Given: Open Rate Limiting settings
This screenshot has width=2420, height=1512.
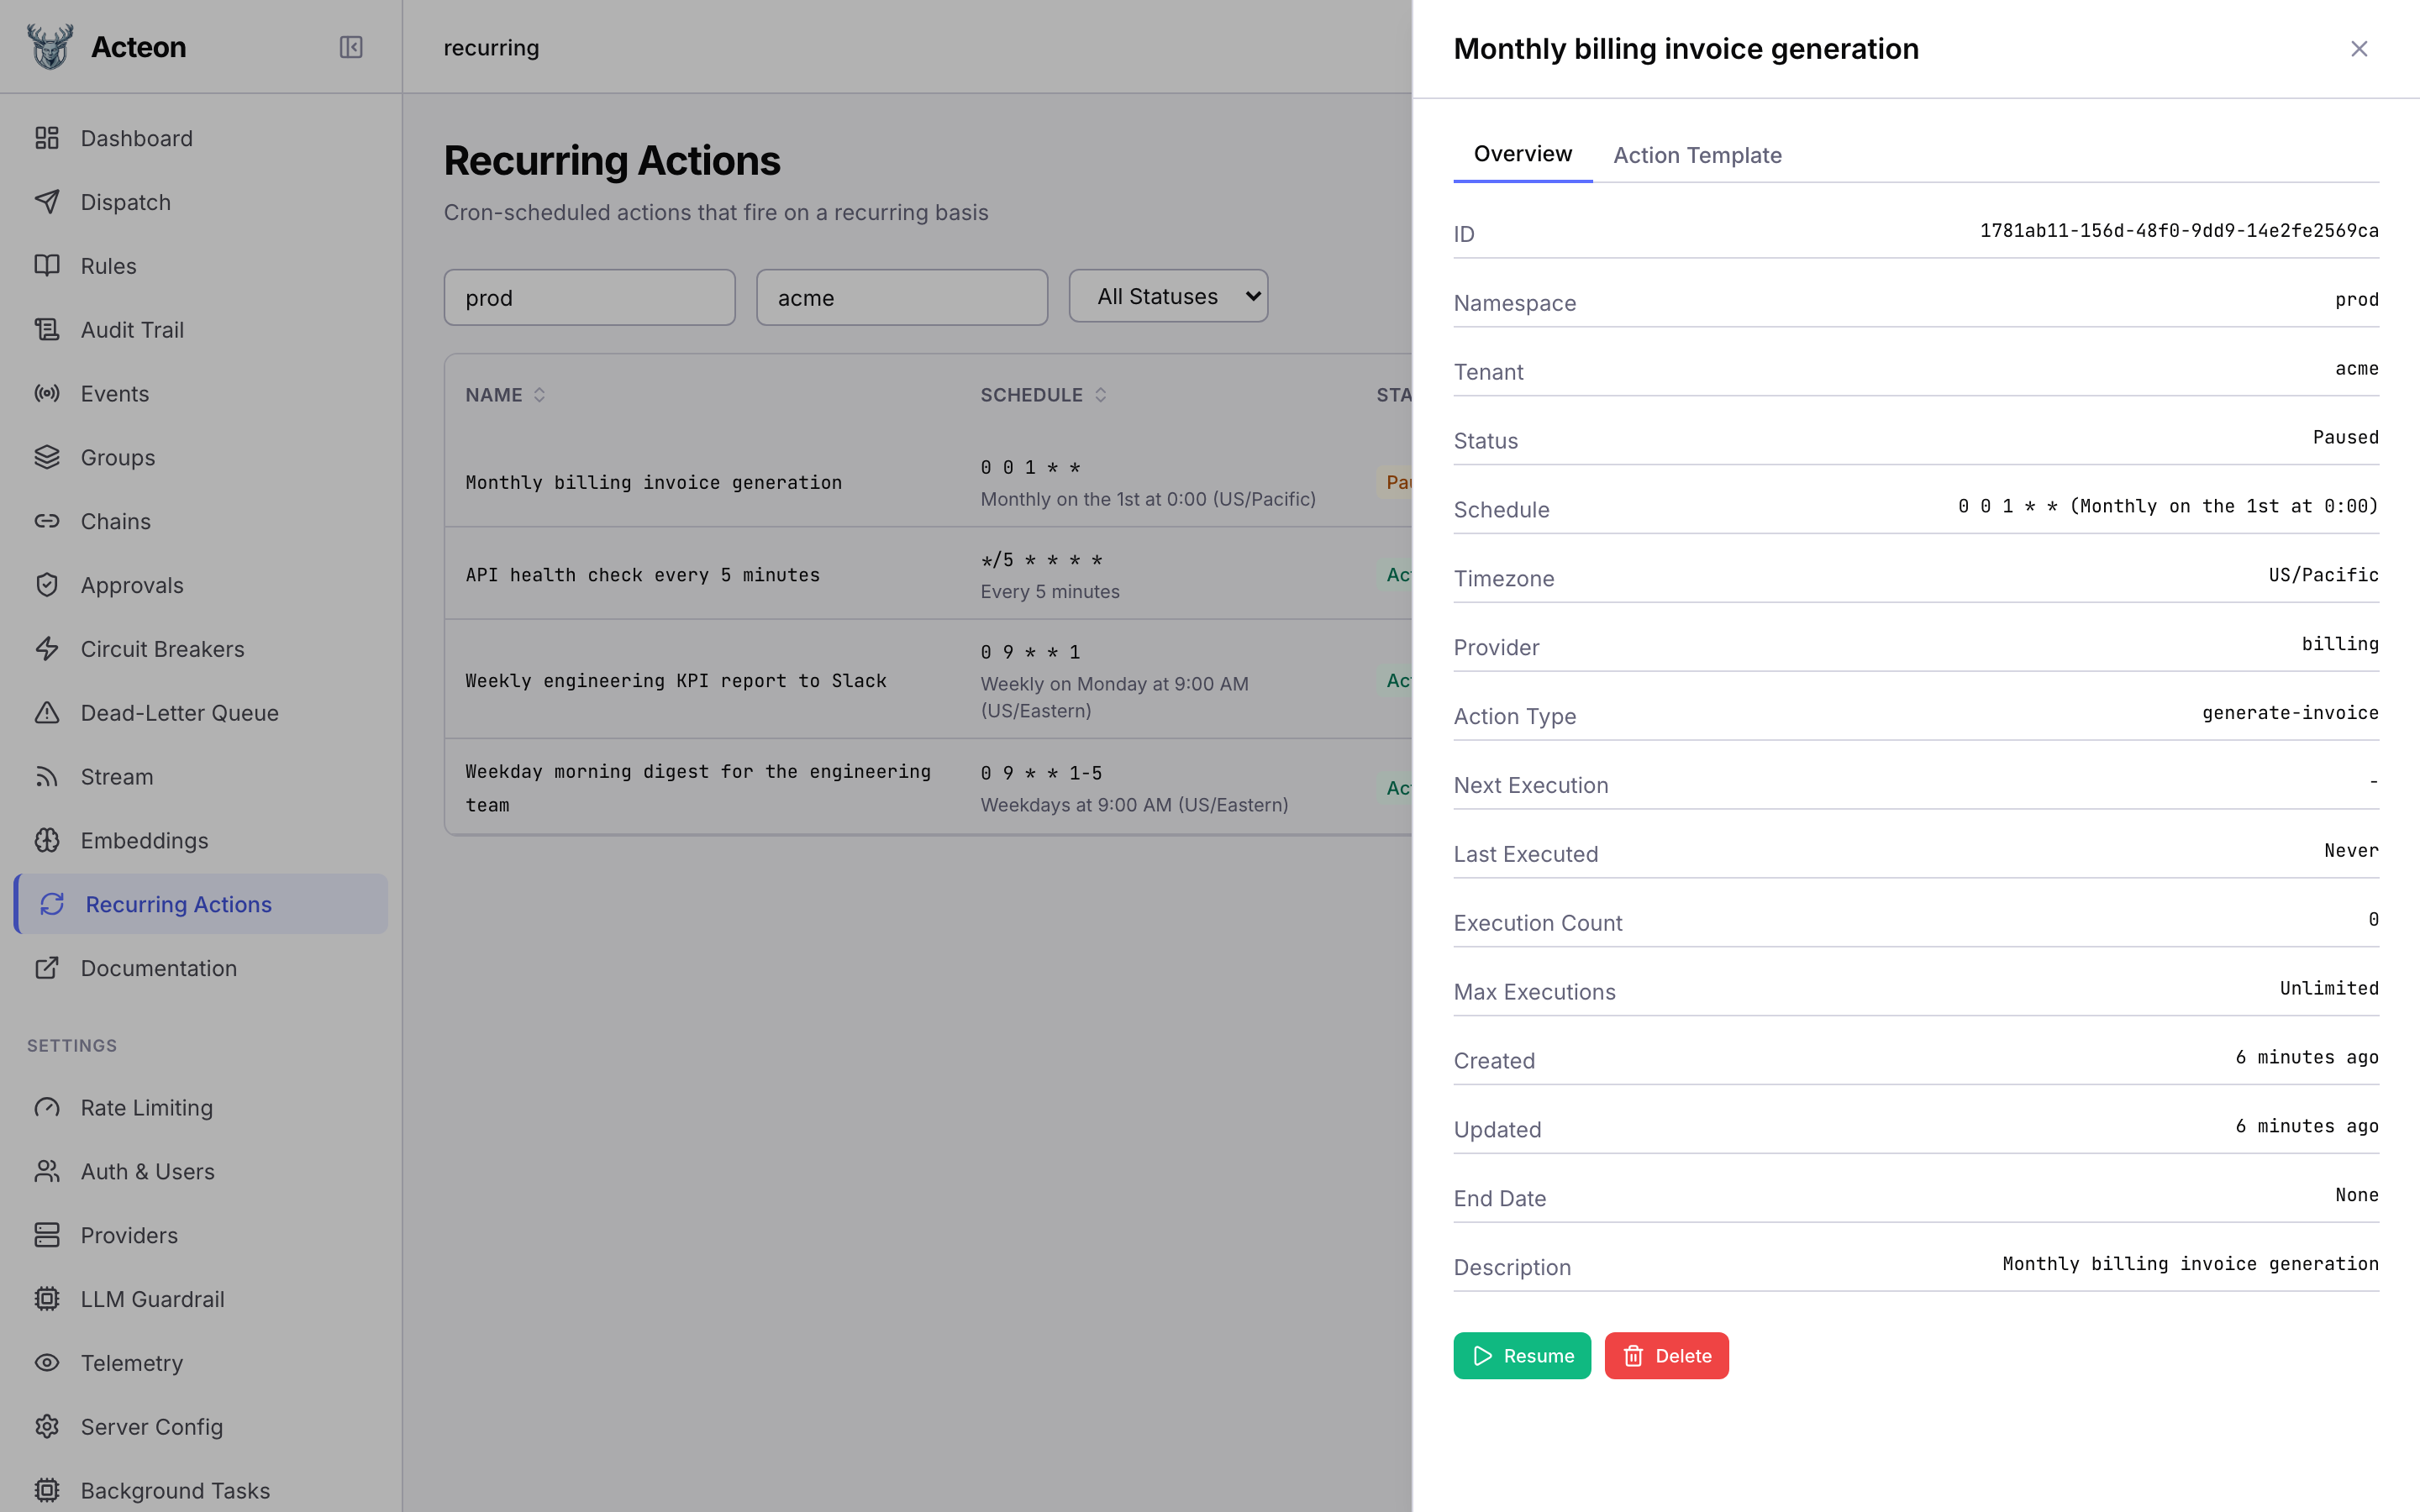Looking at the screenshot, I should [x=146, y=1107].
